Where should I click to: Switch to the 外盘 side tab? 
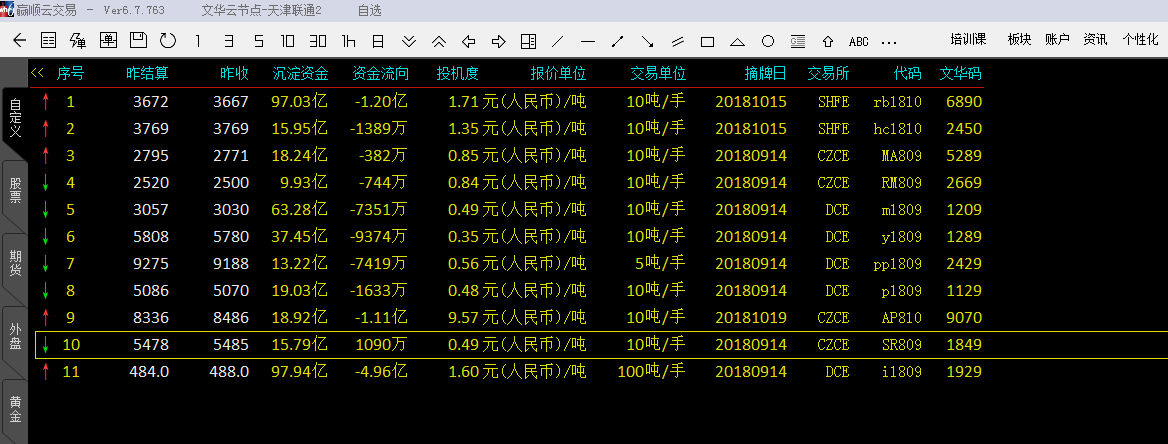(15, 337)
